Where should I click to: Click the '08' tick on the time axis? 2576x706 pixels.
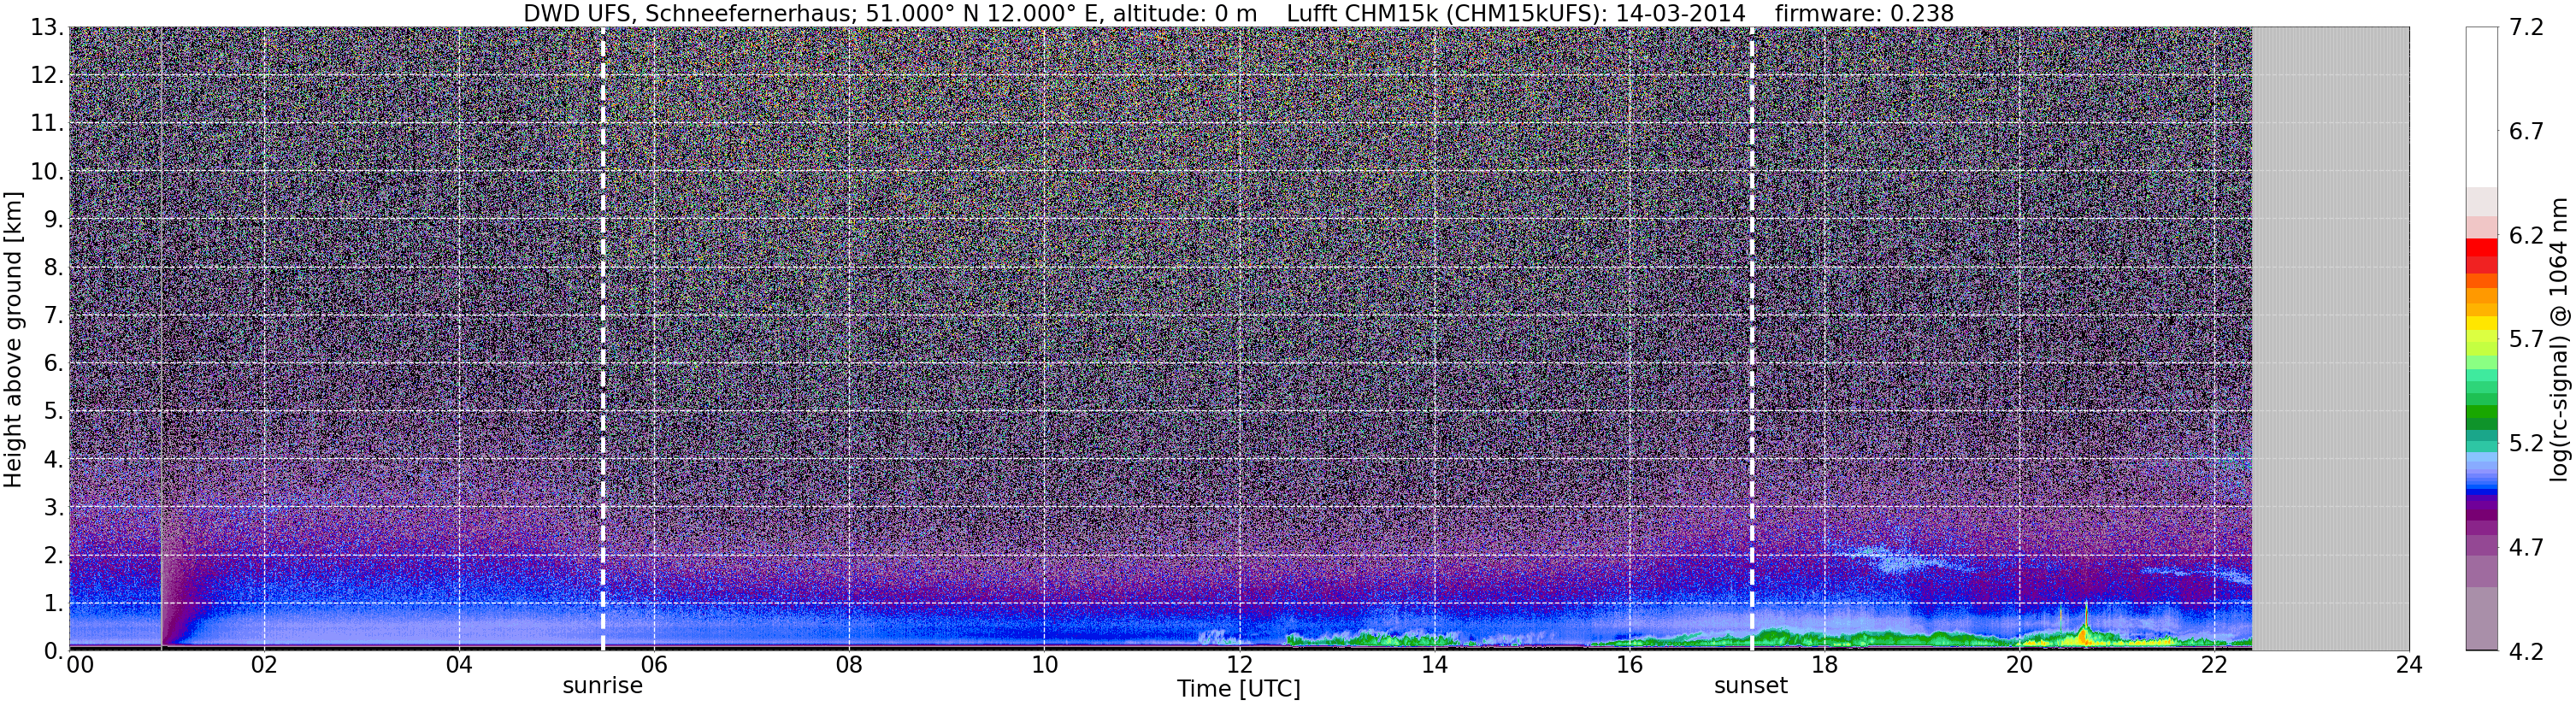coord(849,664)
